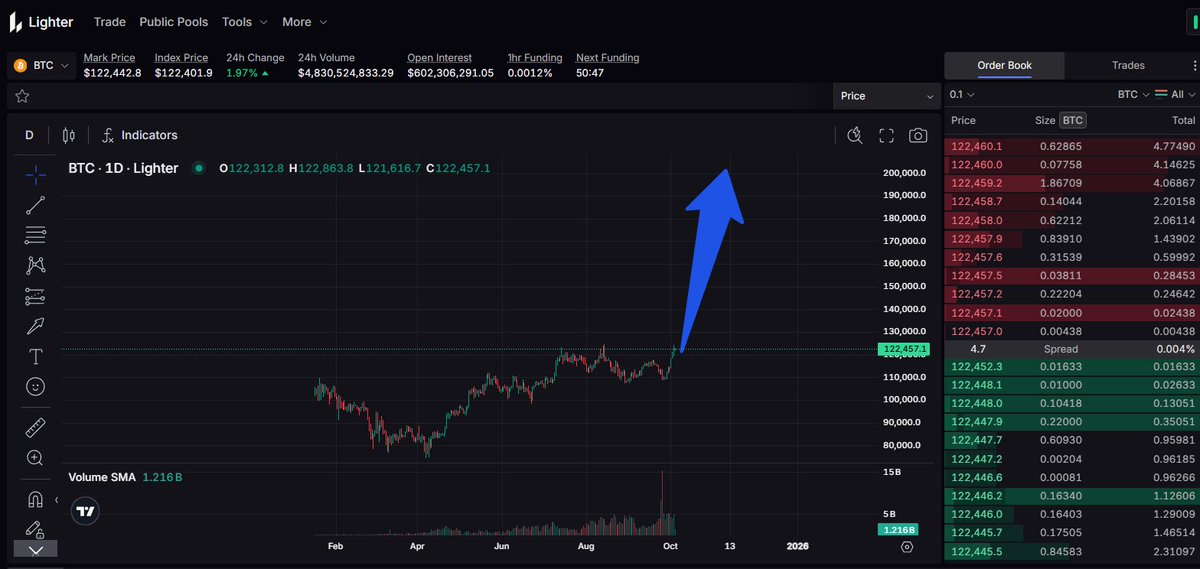Click the 24h Volume value
The image size is (1200, 569).
(x=345, y=73)
